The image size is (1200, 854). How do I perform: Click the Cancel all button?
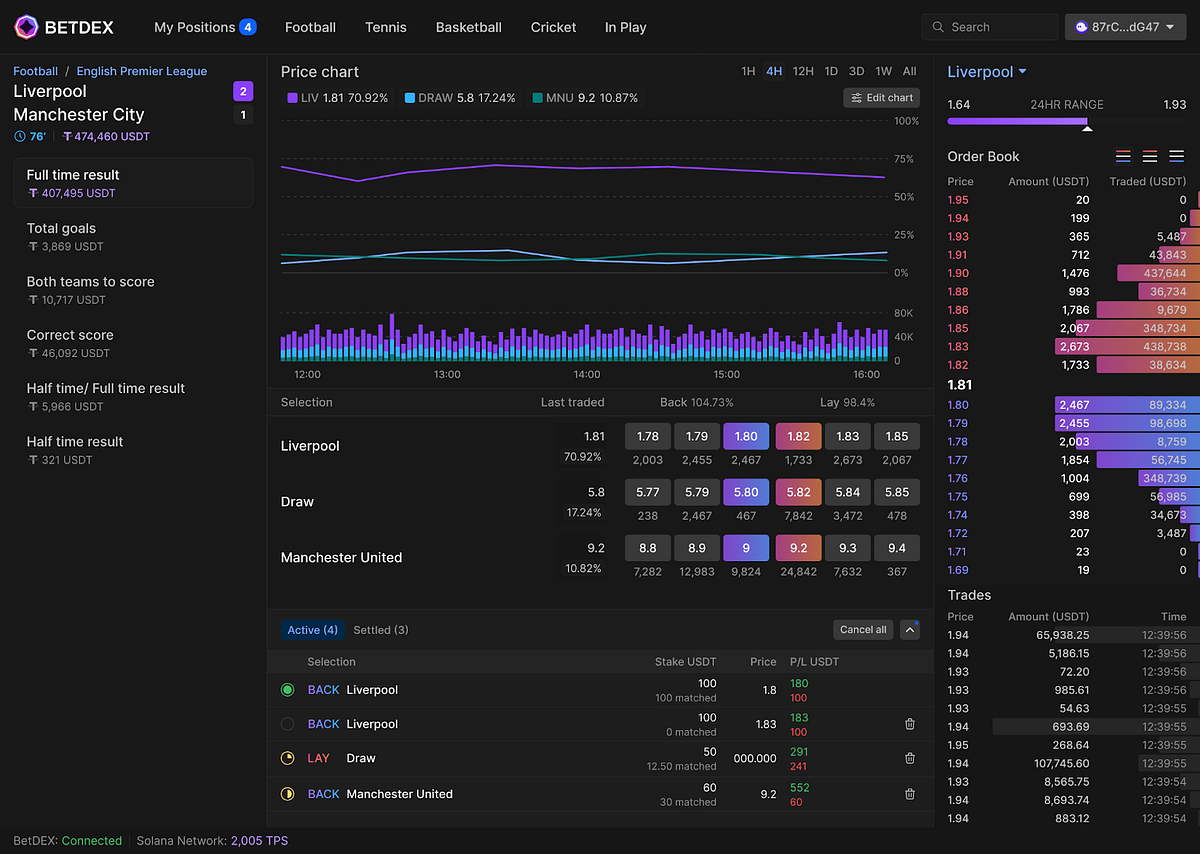tap(863, 630)
